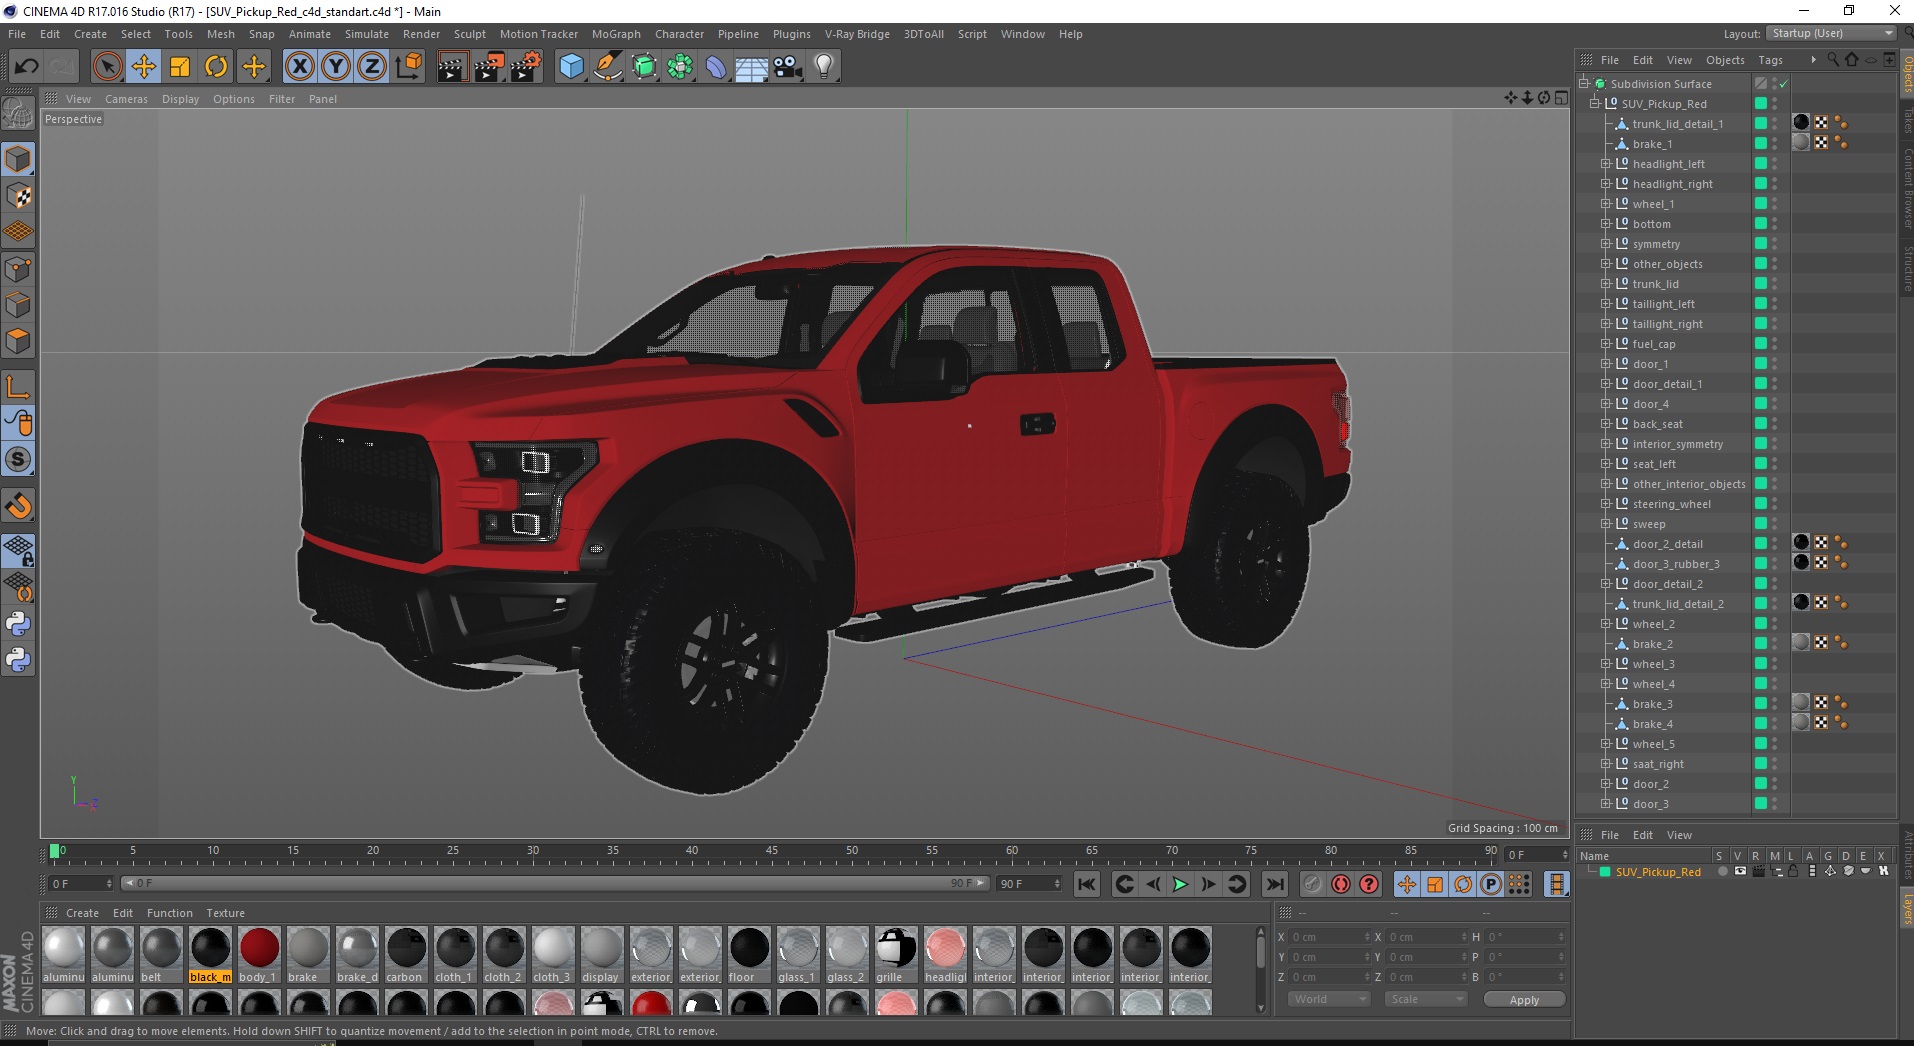
Task: Expand the headlight_left object
Action: [x=1606, y=164]
